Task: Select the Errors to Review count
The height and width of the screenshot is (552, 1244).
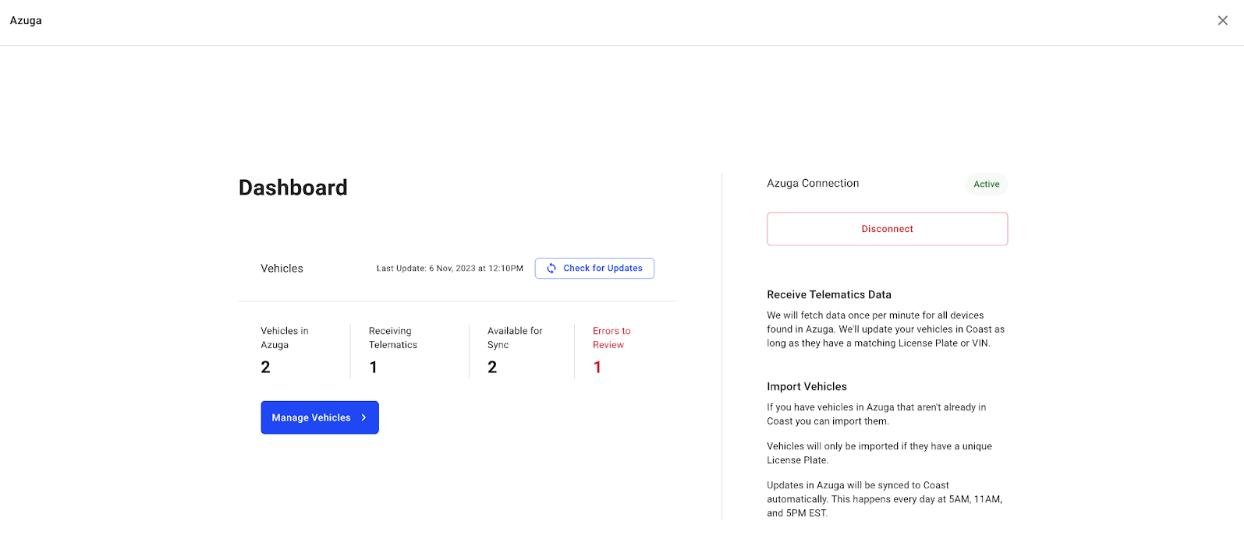Action: 598,367
